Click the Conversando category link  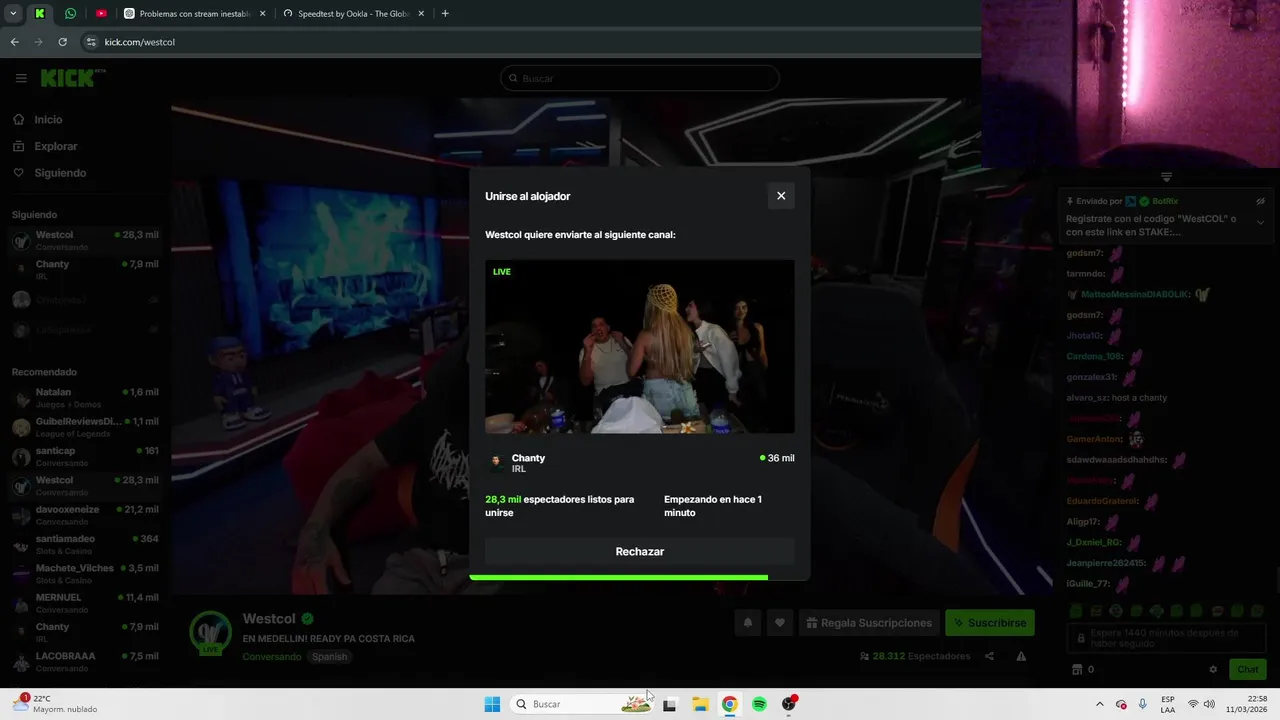pyautogui.click(x=271, y=657)
